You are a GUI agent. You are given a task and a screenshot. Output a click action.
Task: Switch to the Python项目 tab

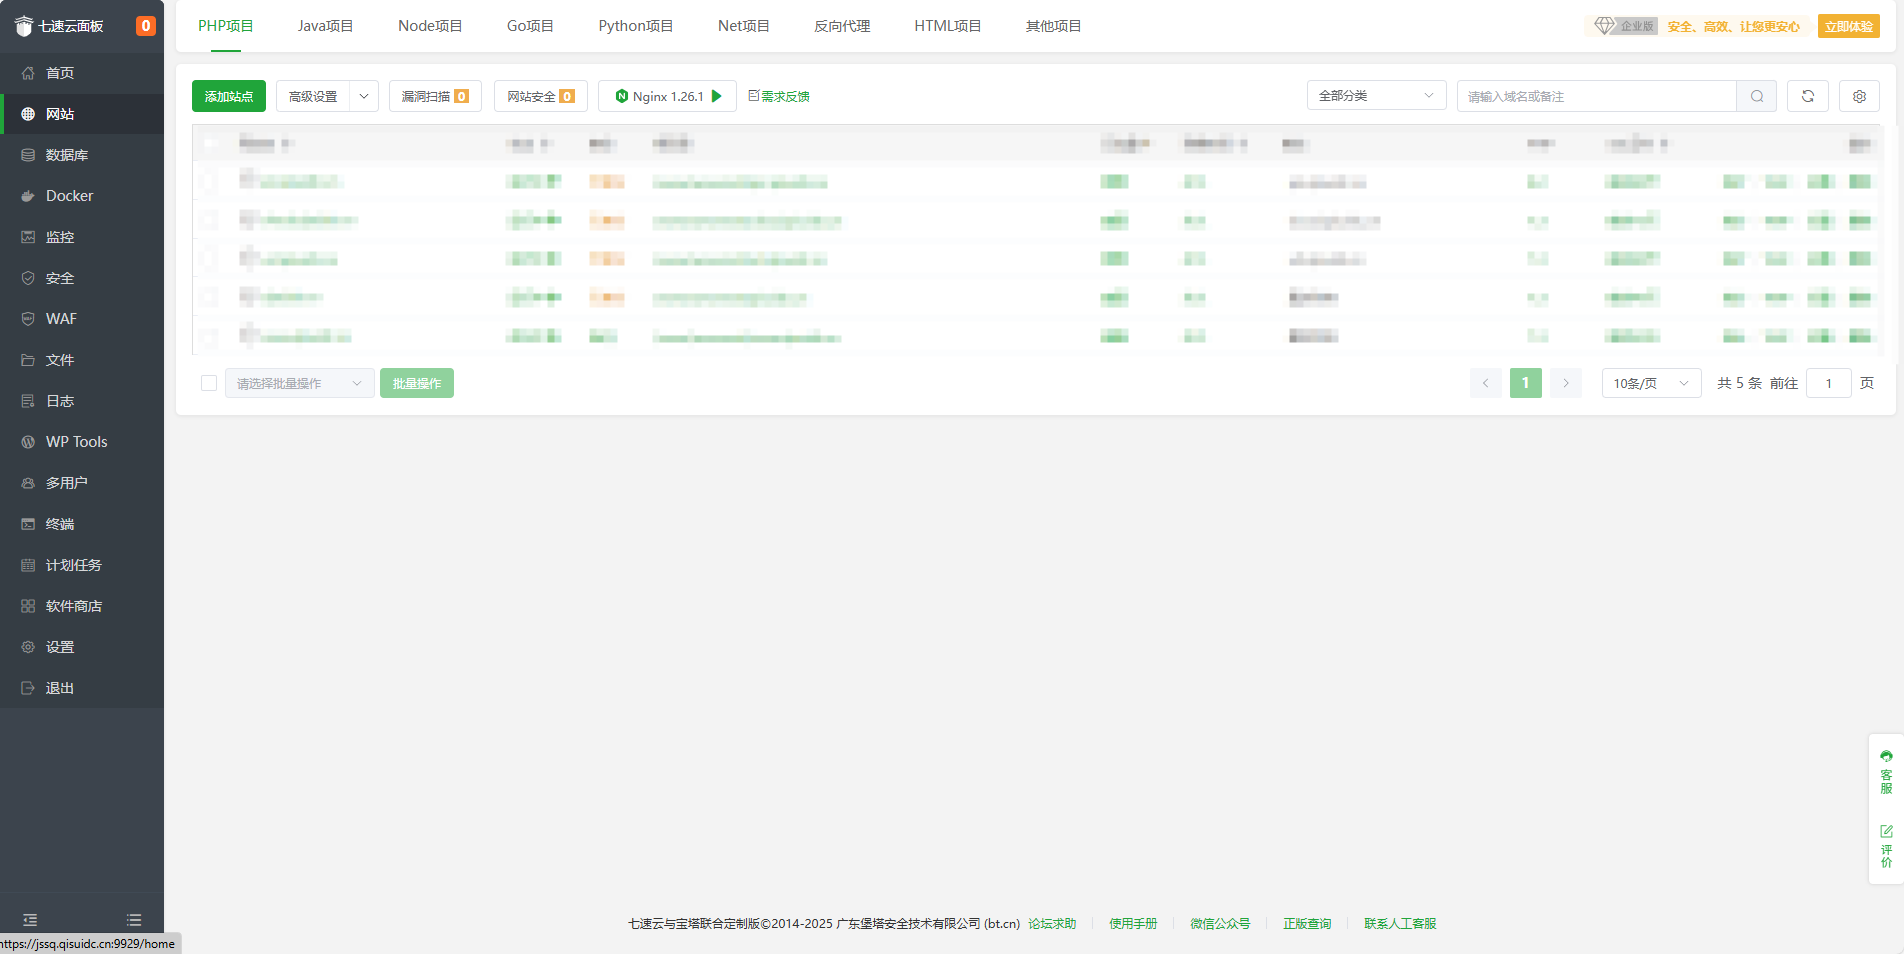pos(636,26)
